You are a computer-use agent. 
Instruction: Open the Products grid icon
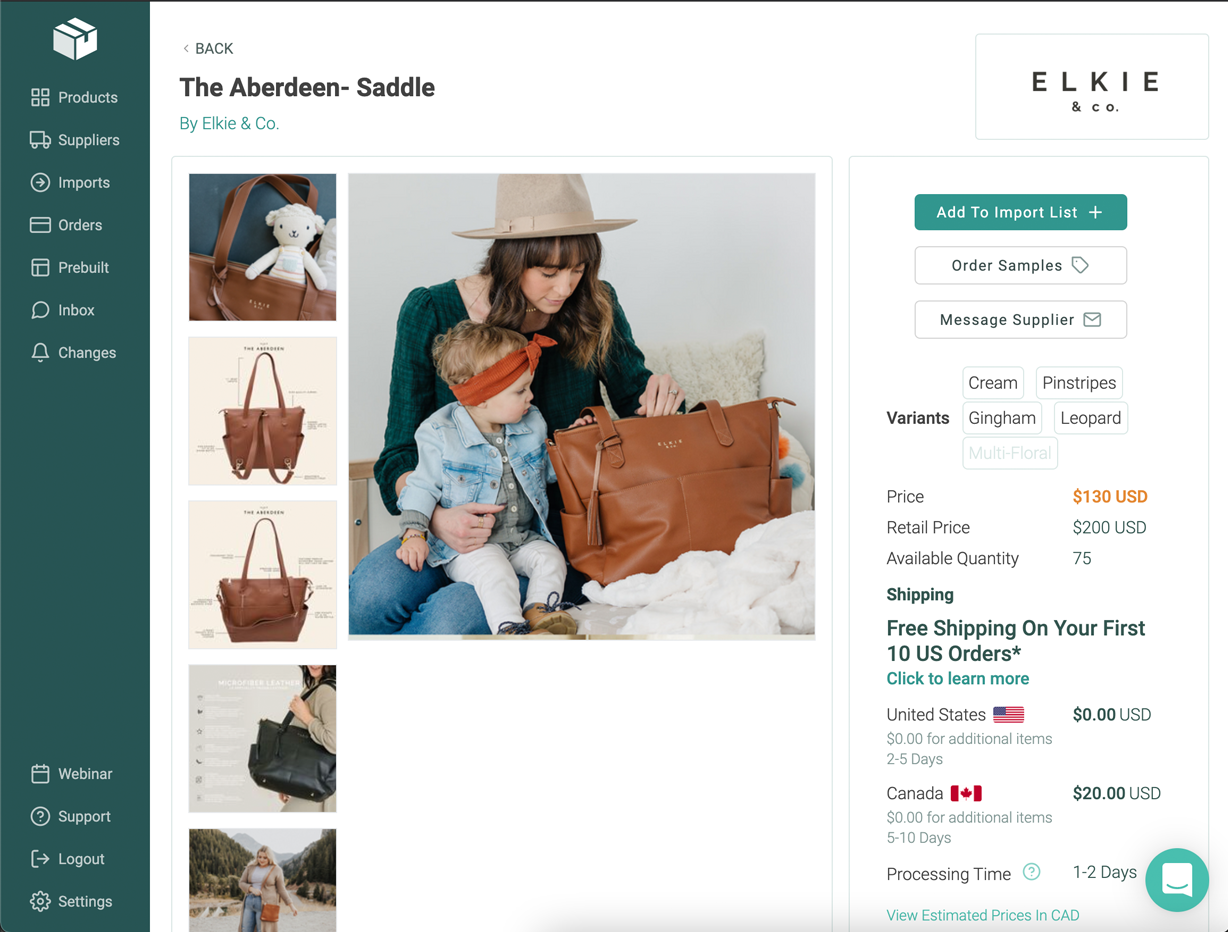pos(40,97)
